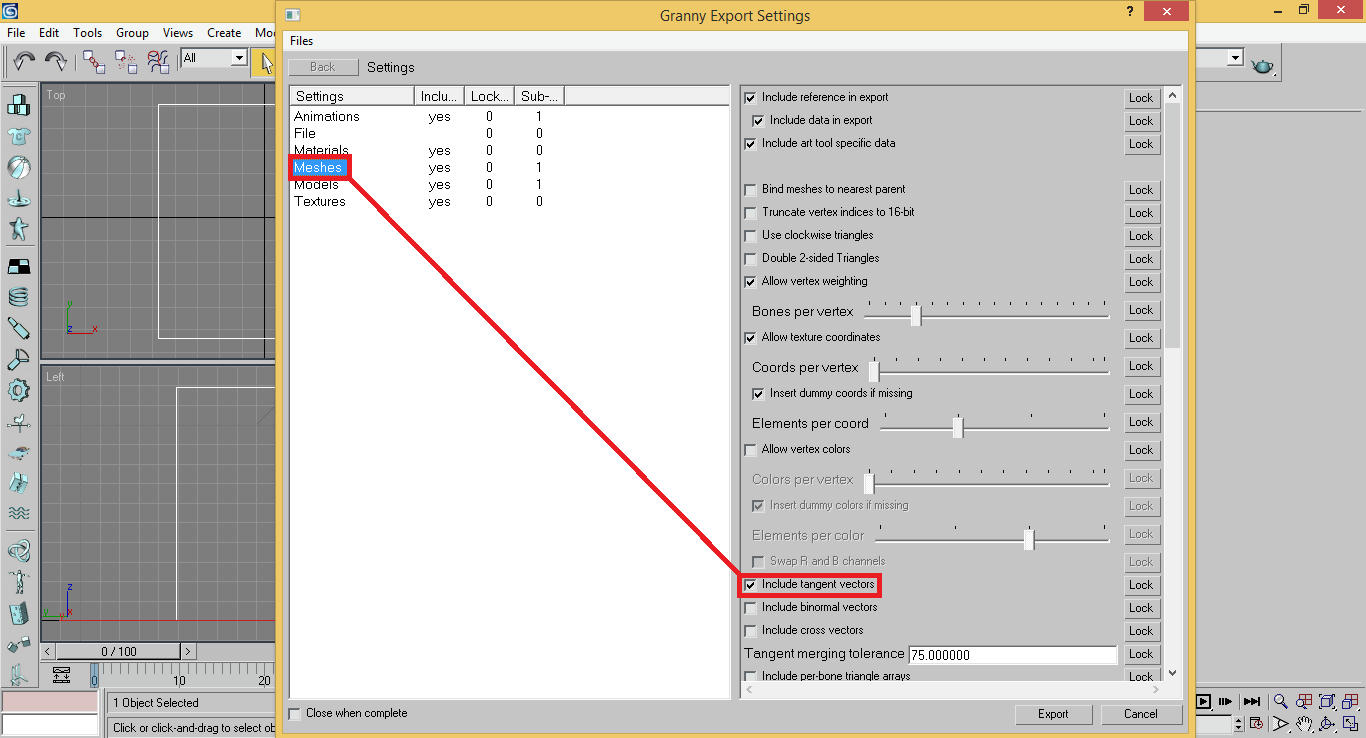Open dropdown left of the teapot icon
The image size is (1366, 738).
(1235, 58)
